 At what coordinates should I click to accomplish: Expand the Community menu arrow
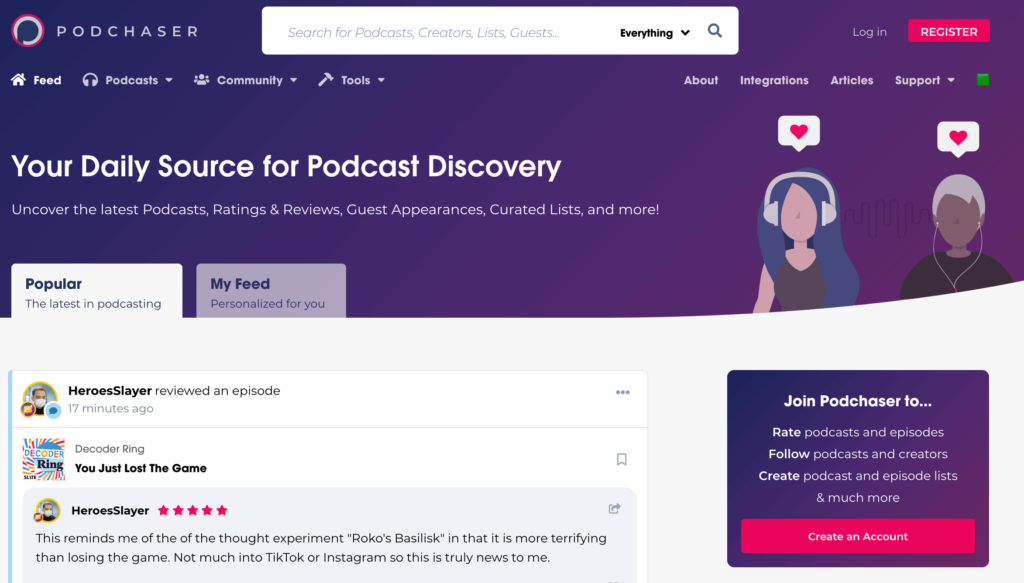294,80
